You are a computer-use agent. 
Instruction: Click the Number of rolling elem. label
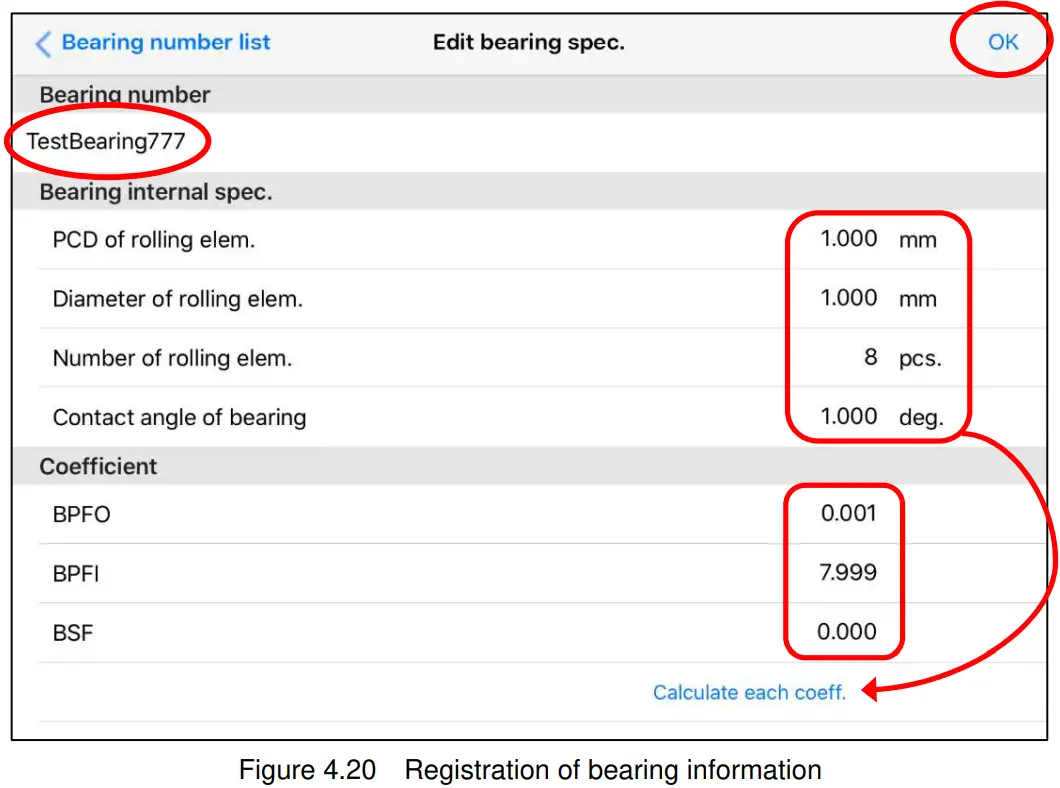tap(172, 358)
